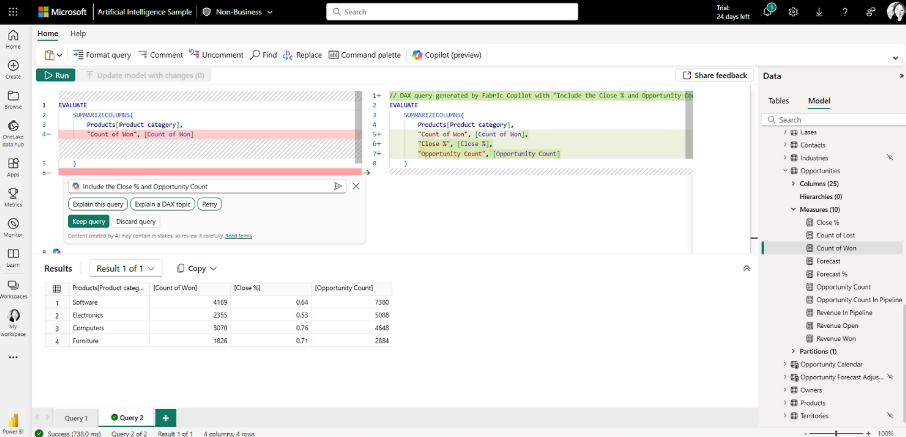
Task: Open Copilot (preview)
Action: coord(447,55)
